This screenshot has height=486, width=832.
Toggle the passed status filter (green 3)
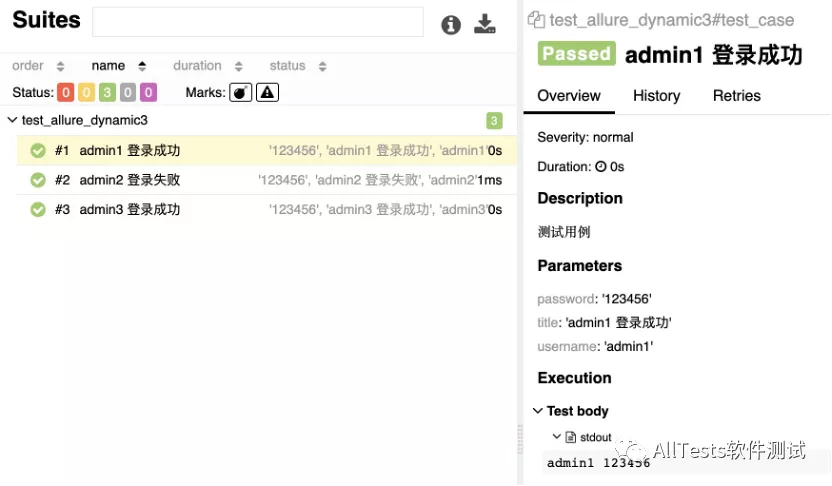107,92
